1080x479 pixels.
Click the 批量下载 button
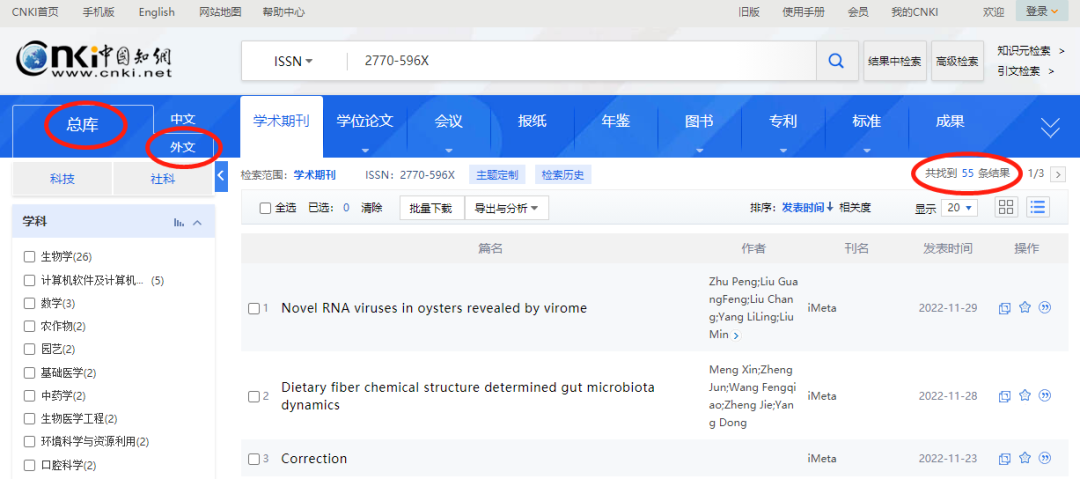click(x=430, y=207)
